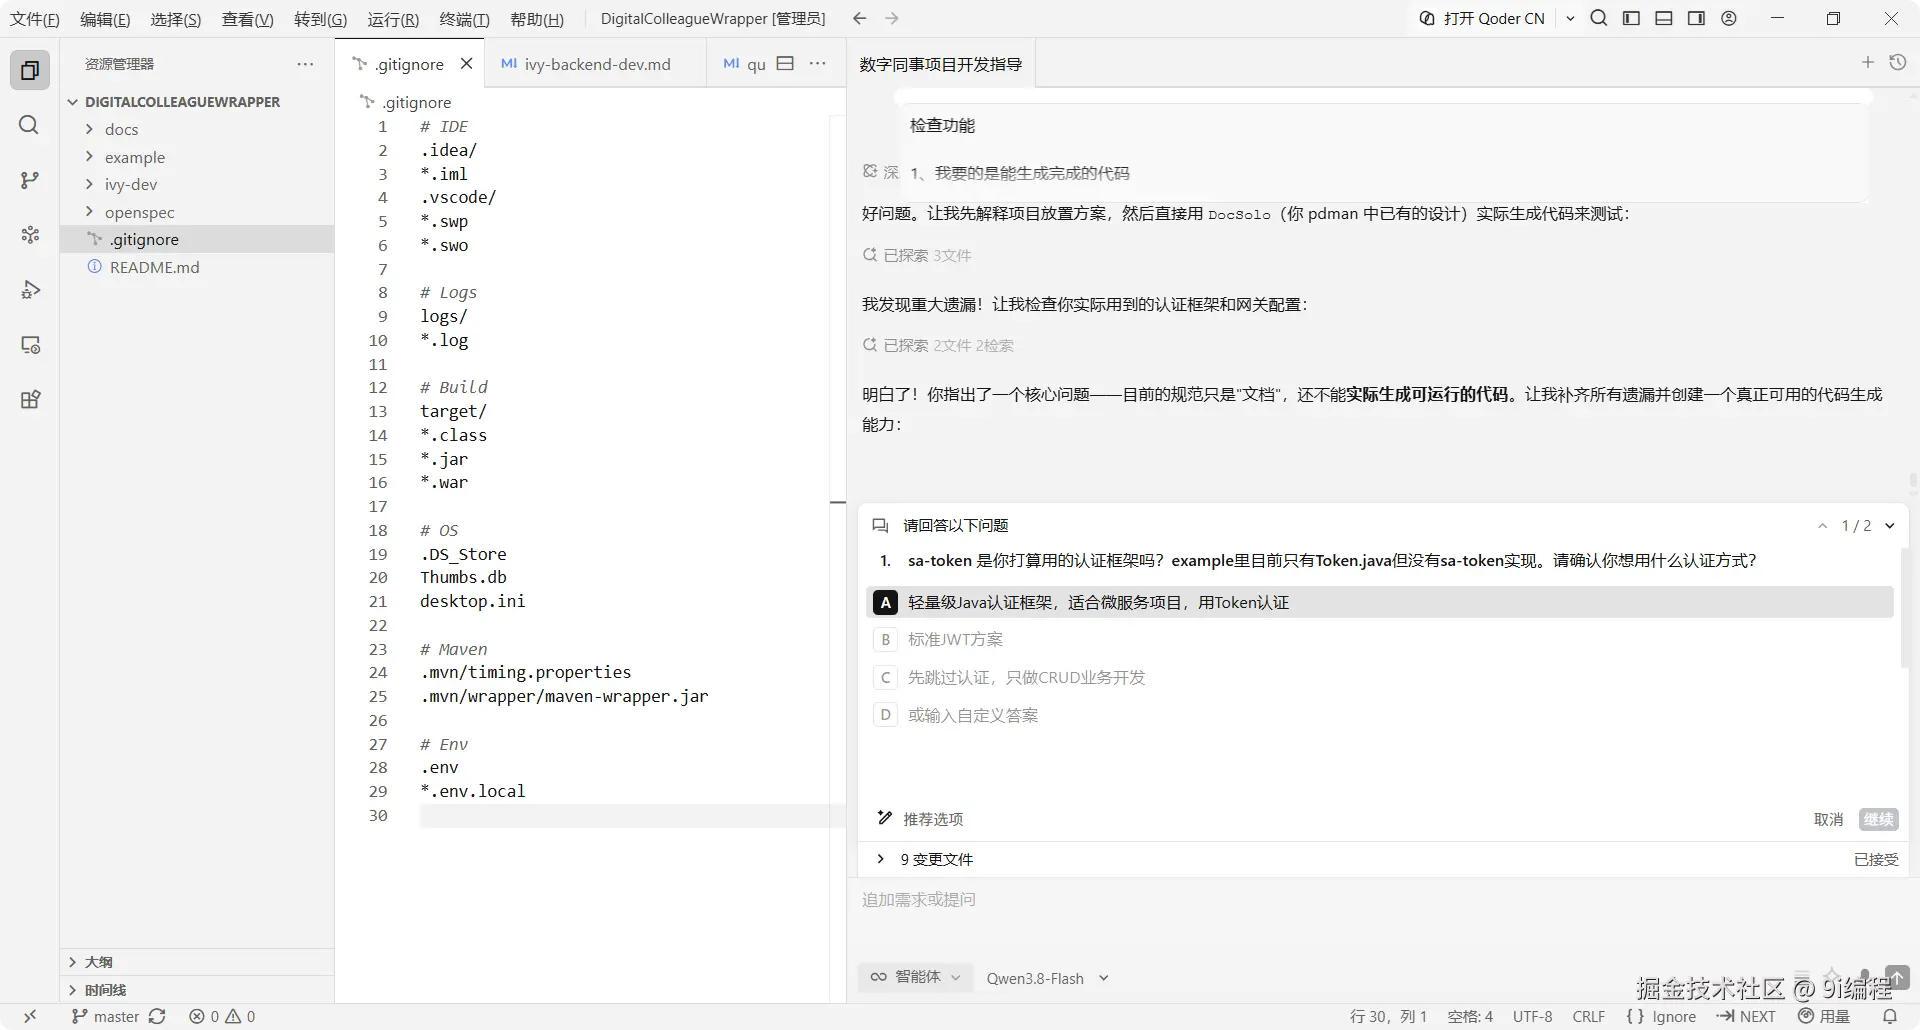Open the Qwen3.8-Flash model dropdown

[1047, 978]
